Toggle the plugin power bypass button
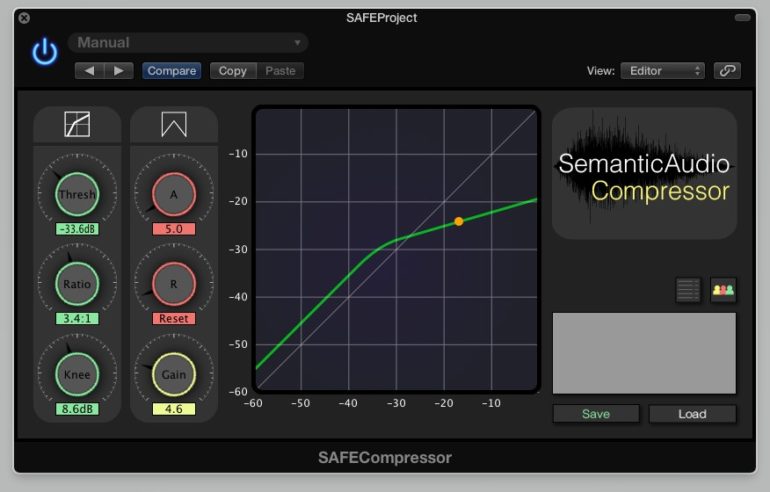Viewport: 770px width, 492px height. click(45, 52)
